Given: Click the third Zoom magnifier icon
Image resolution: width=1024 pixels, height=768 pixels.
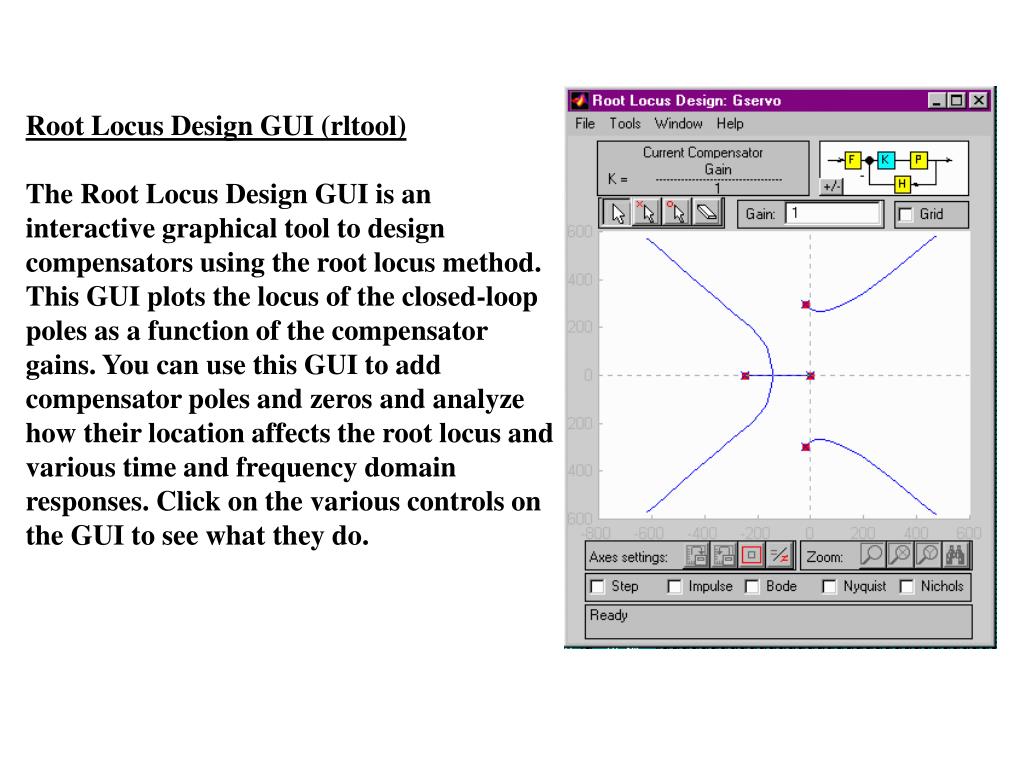Looking at the screenshot, I should tap(927, 556).
